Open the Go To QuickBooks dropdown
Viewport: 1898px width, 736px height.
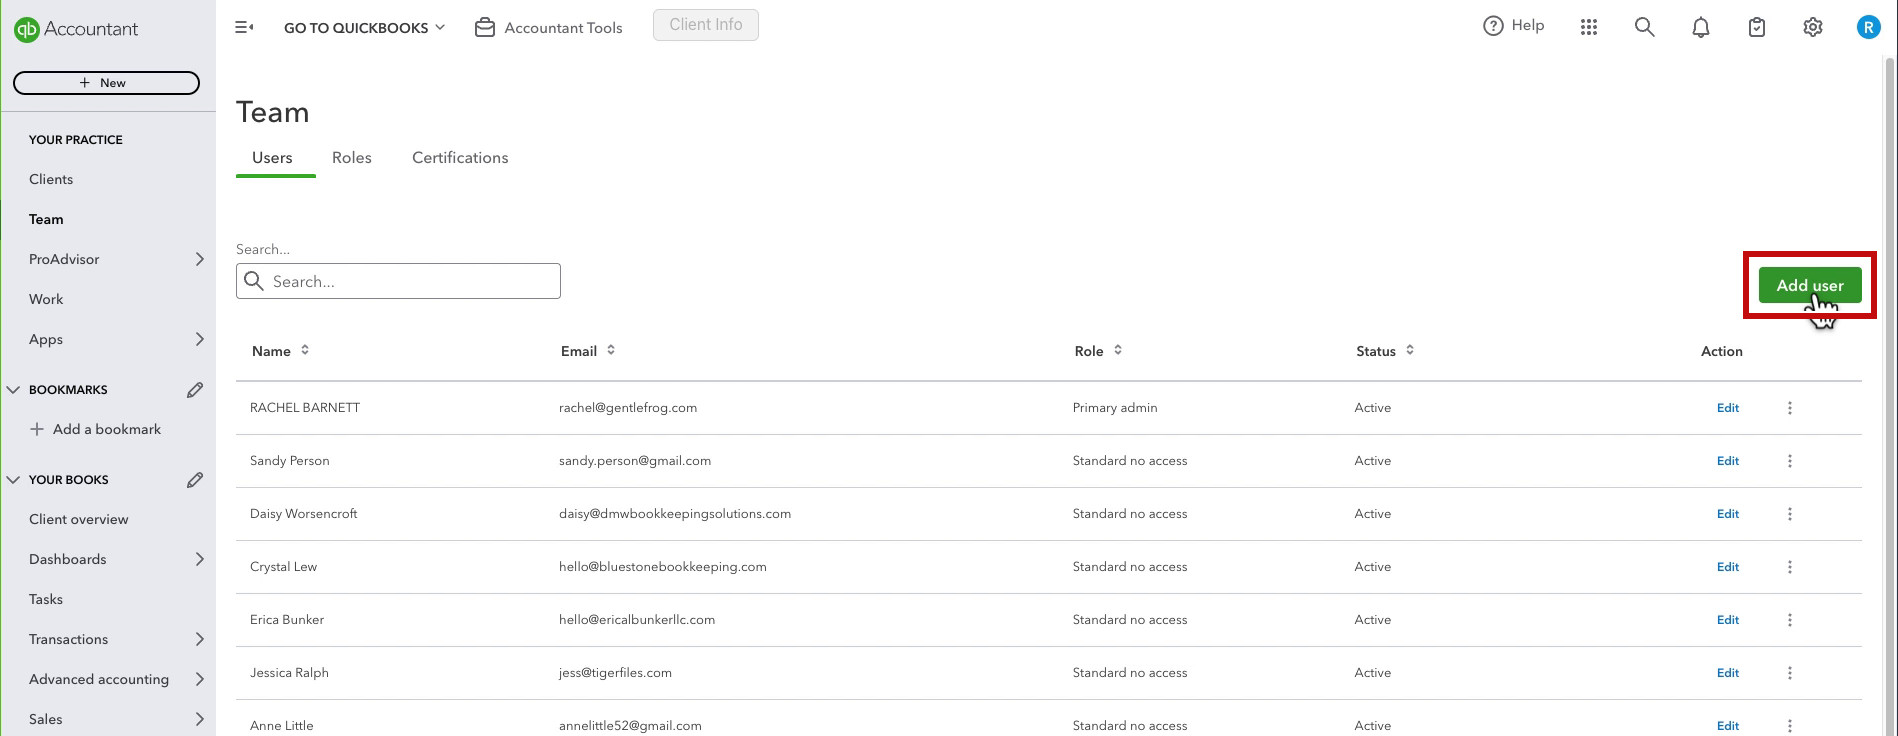coord(364,28)
